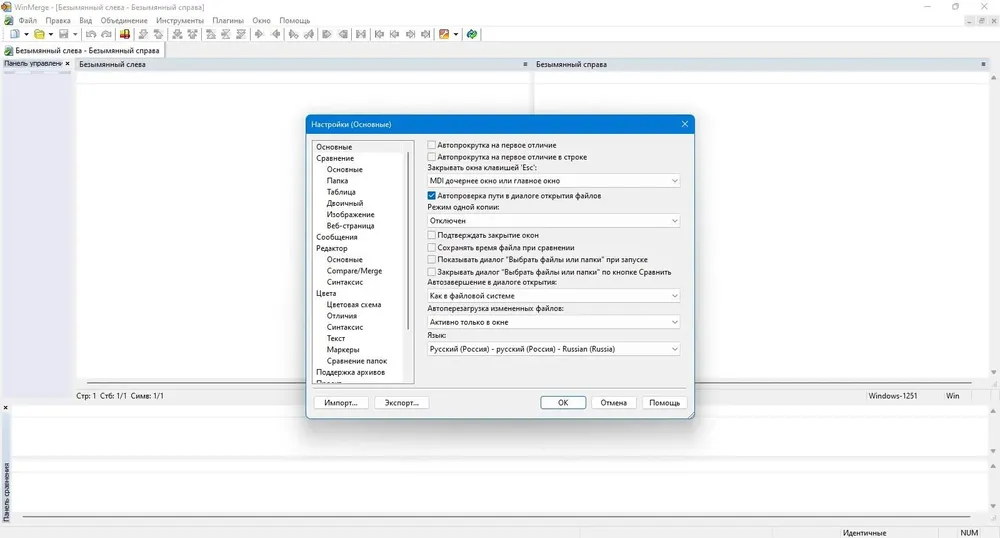Screen dimensions: 1000x538
Task: Check Показывать диалог Выбрать файлы при запуске
Action: click(x=432, y=259)
